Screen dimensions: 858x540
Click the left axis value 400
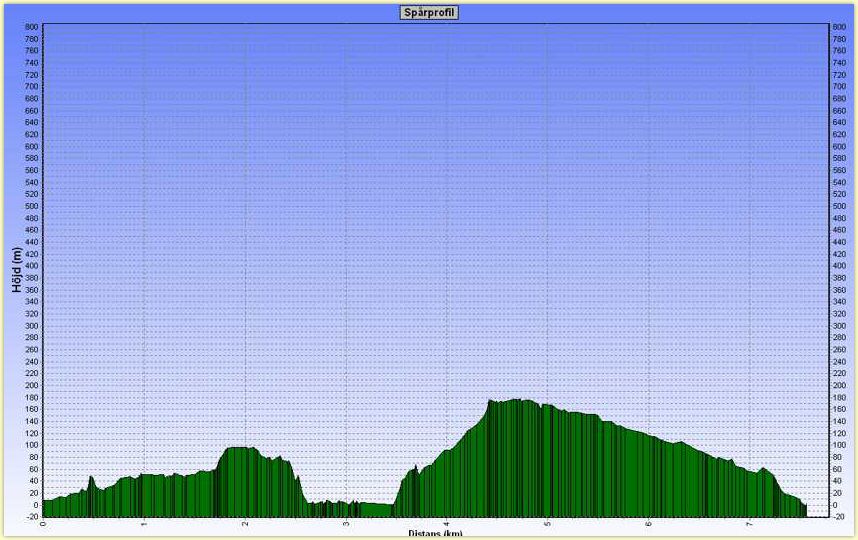[32, 266]
